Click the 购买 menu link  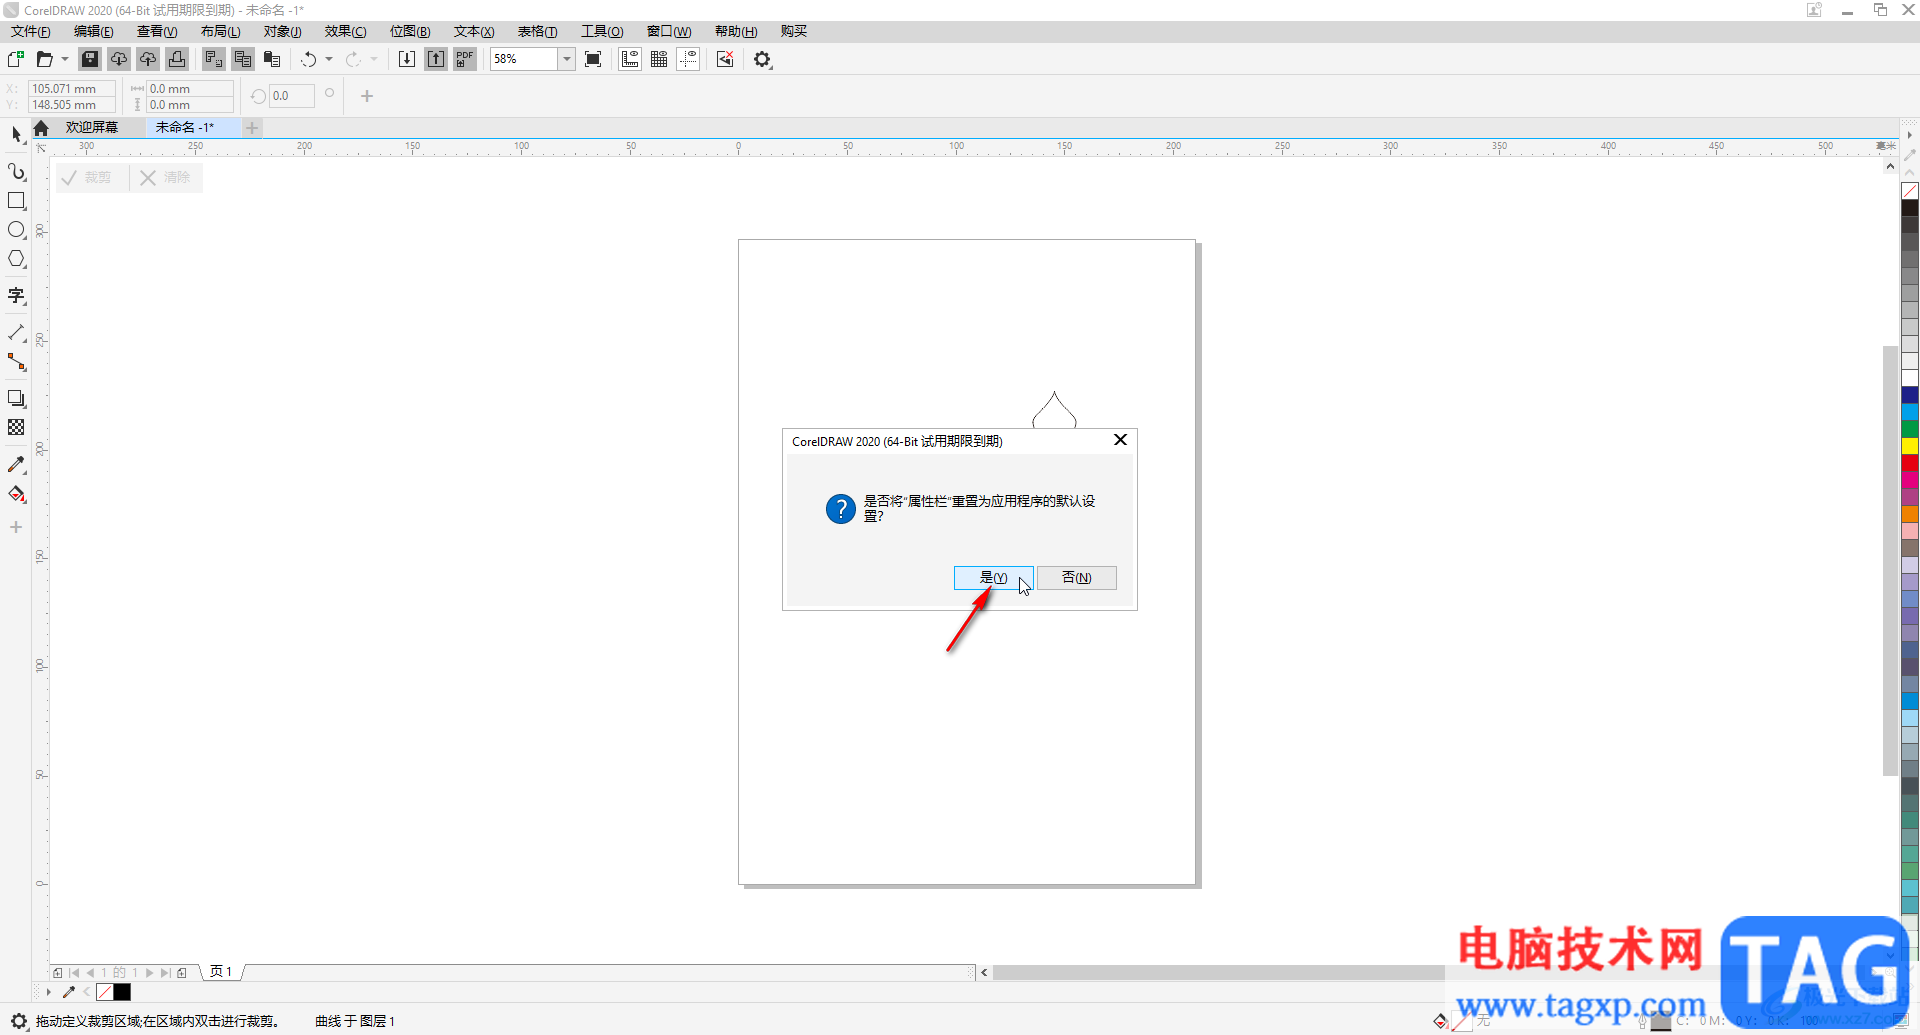click(794, 31)
